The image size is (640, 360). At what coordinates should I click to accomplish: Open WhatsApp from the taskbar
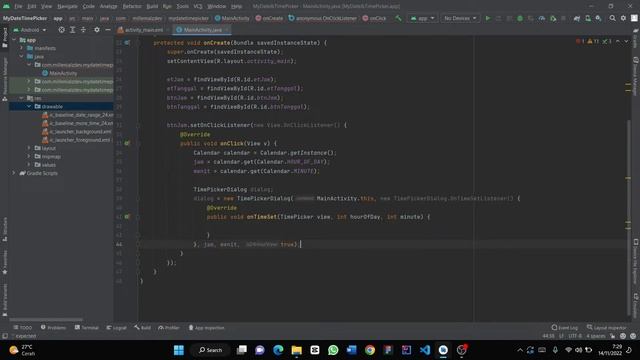coord(333,350)
